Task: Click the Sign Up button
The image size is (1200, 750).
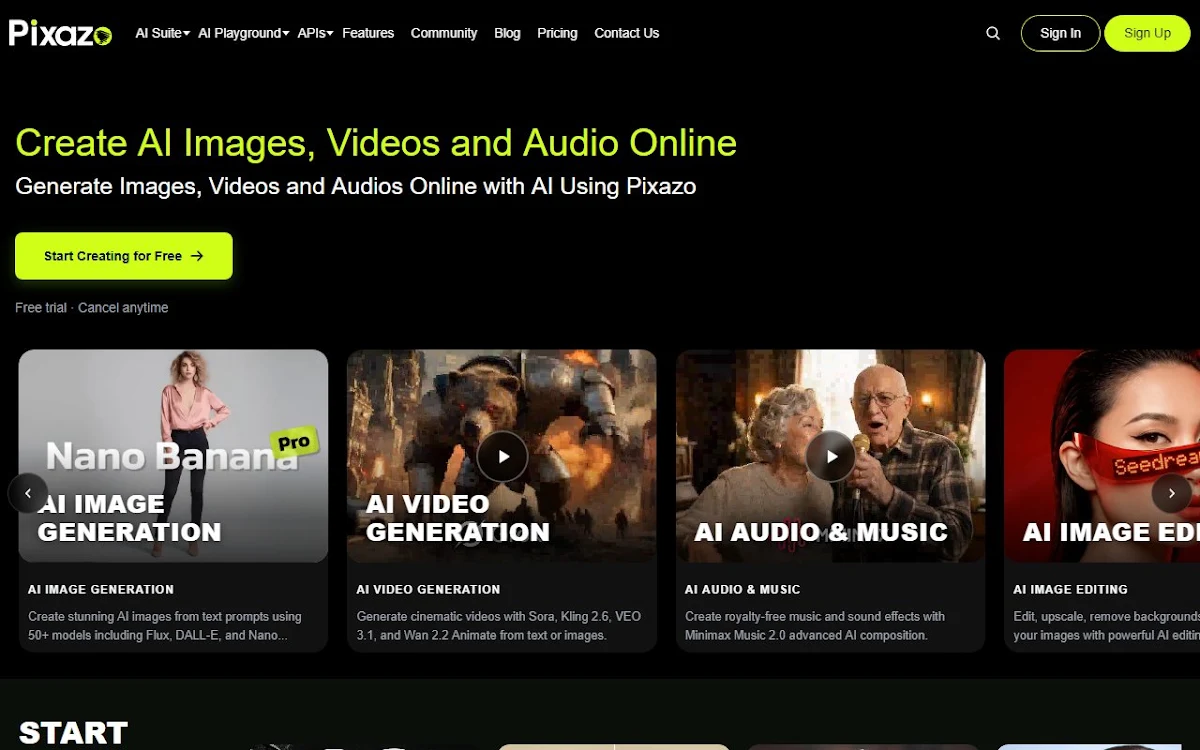Action: (1147, 33)
